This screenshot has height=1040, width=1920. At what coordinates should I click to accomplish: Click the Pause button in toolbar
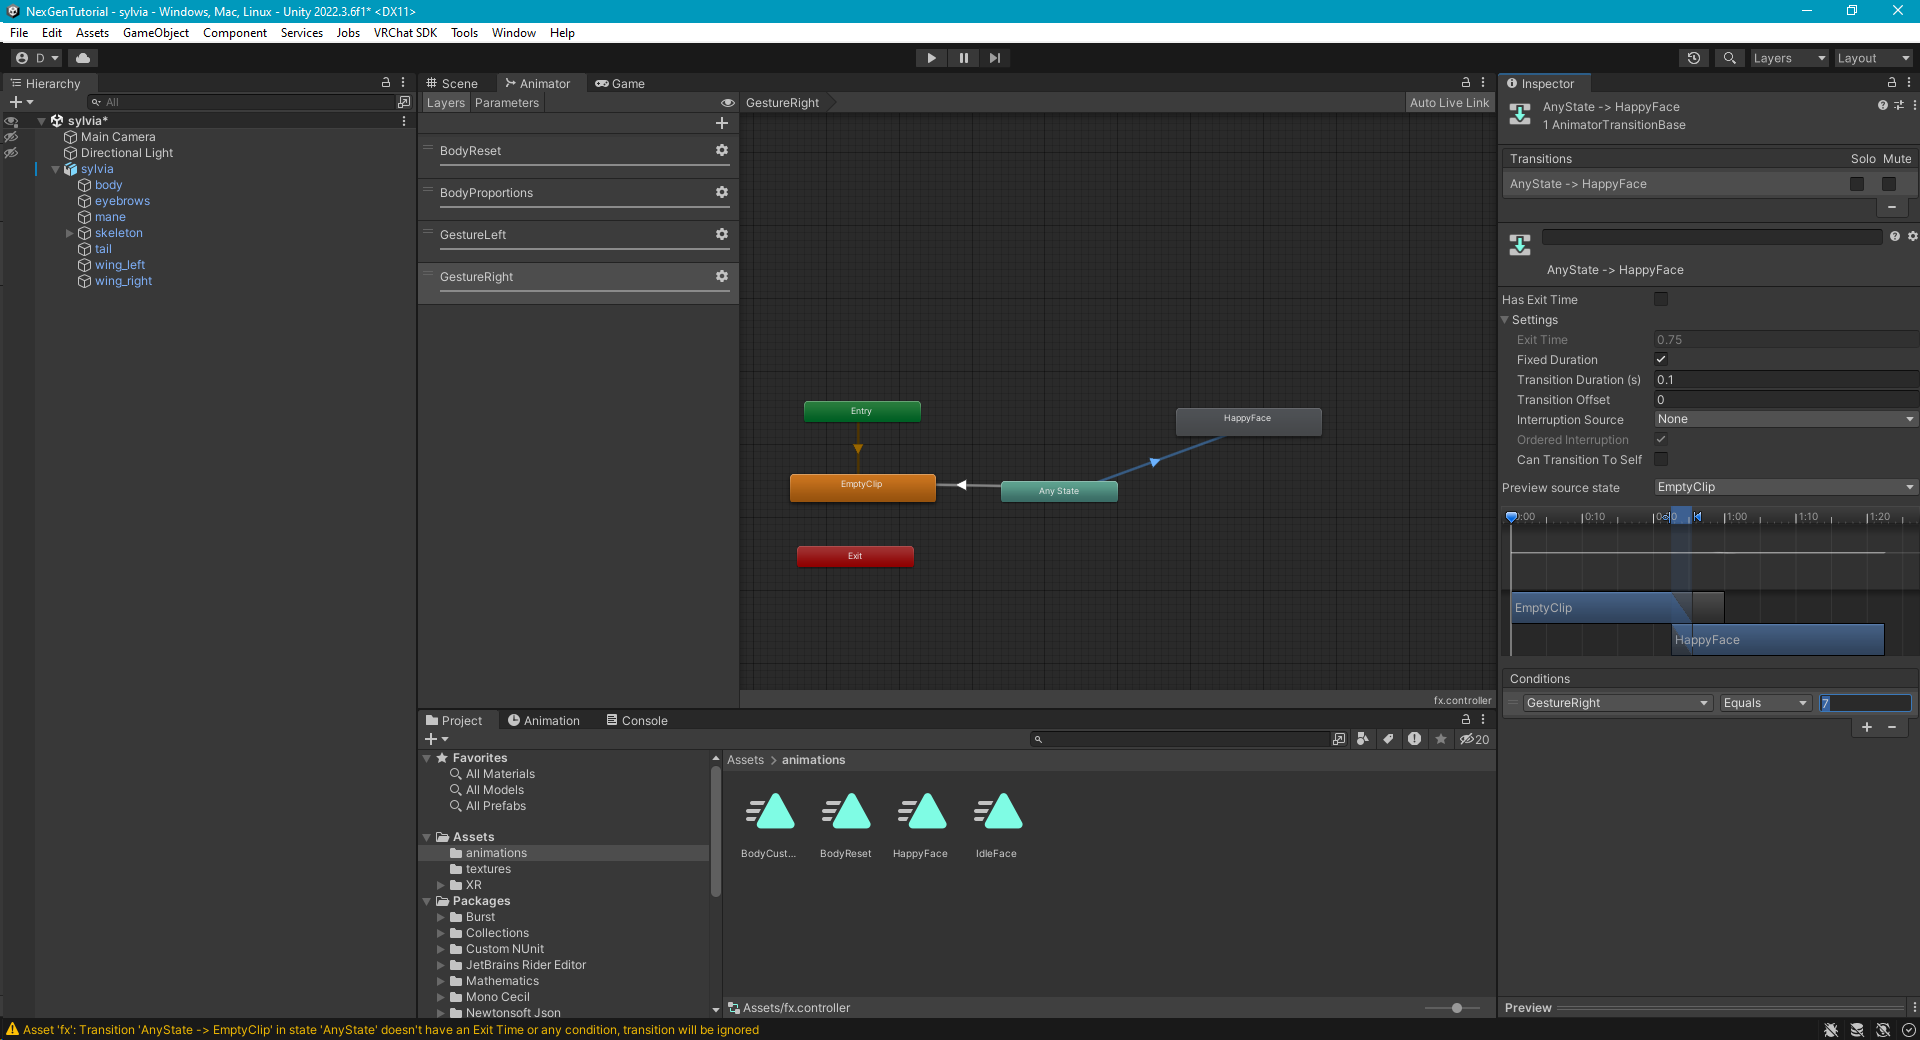point(963,58)
